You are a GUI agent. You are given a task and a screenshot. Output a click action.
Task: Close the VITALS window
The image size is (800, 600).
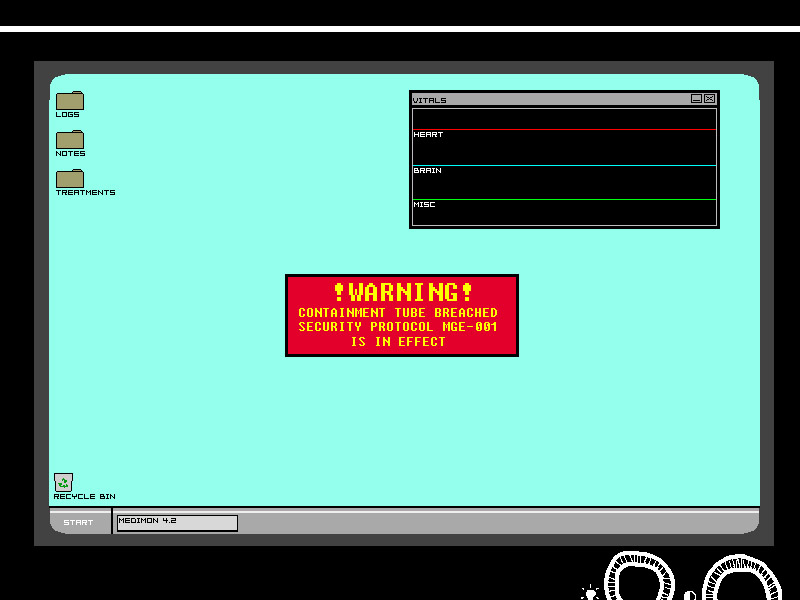(x=709, y=99)
